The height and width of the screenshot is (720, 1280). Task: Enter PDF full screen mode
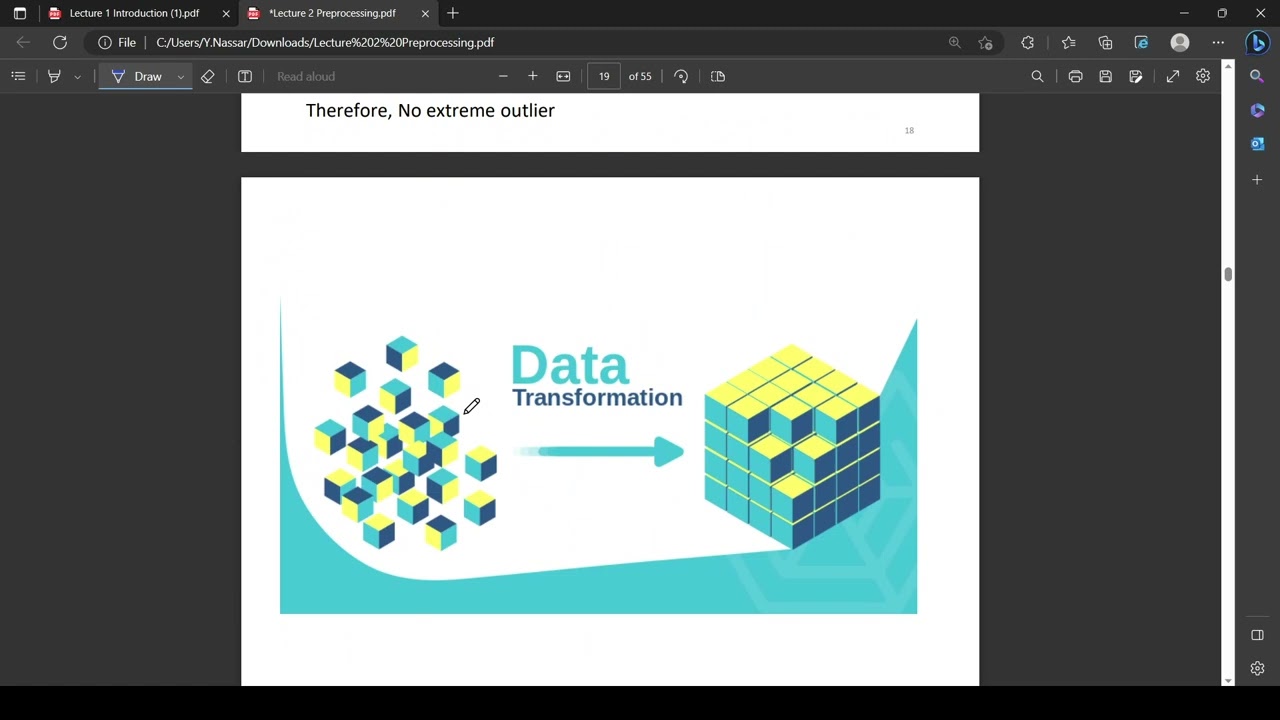(x=1173, y=76)
